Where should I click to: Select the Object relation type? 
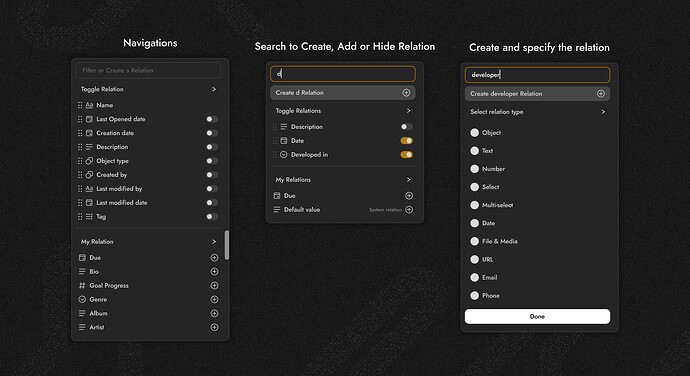point(474,133)
